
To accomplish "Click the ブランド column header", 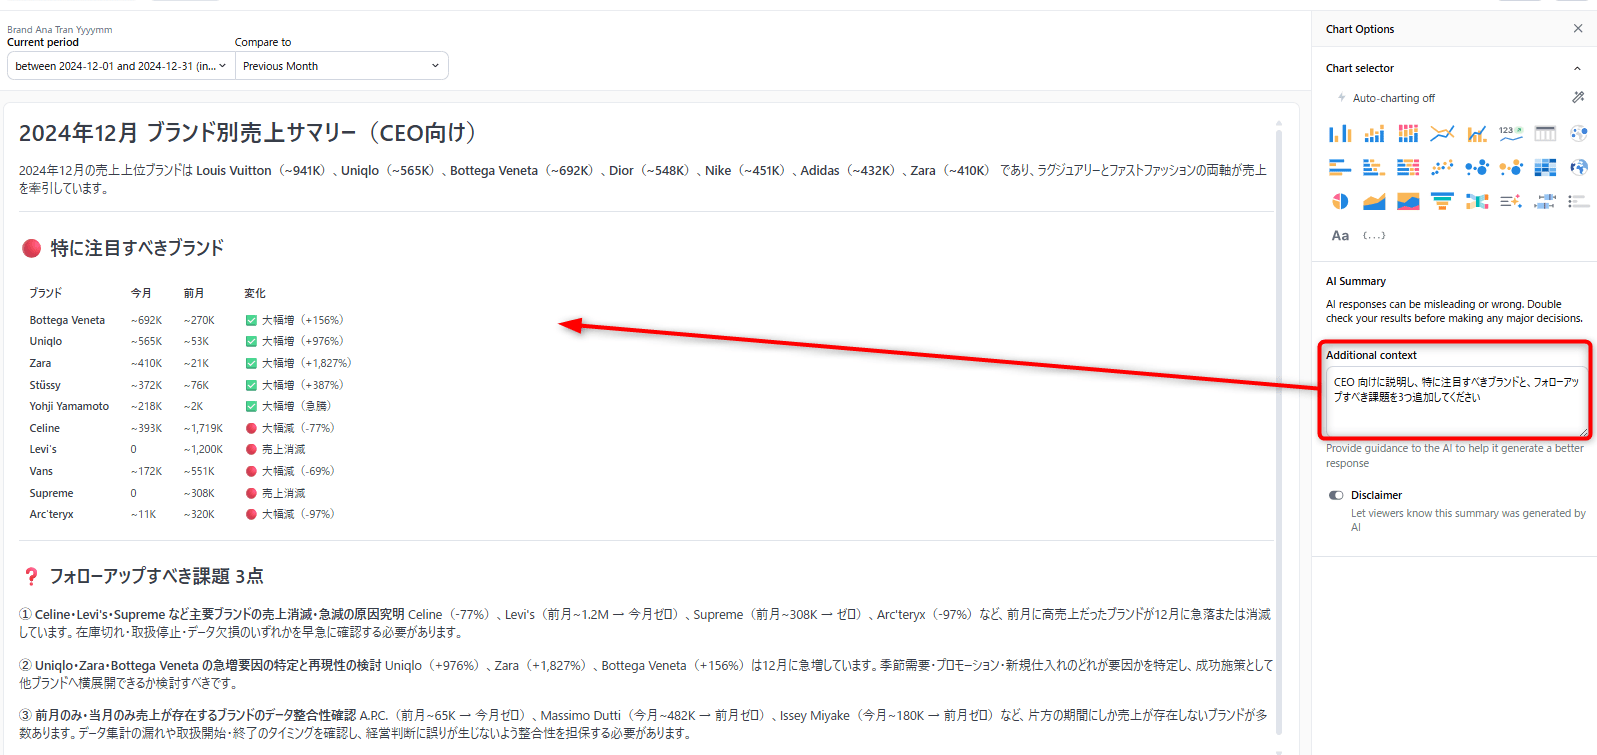I will pos(45,293).
